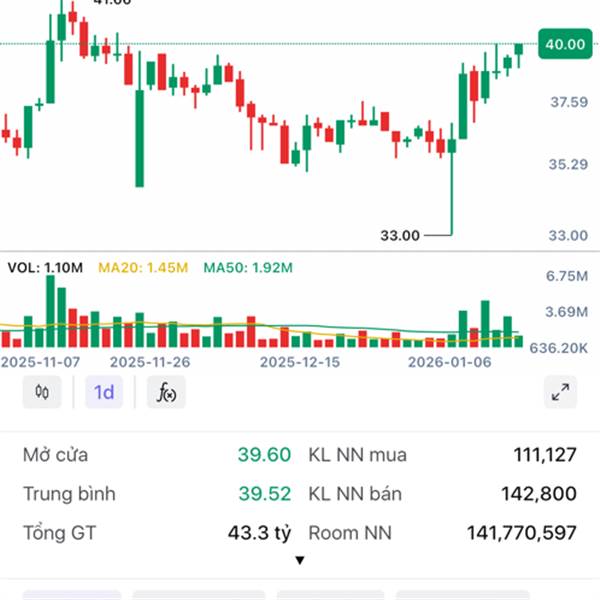Click the MA20: 1.45M indicator label
The image size is (600, 600).
[x=143, y=267]
